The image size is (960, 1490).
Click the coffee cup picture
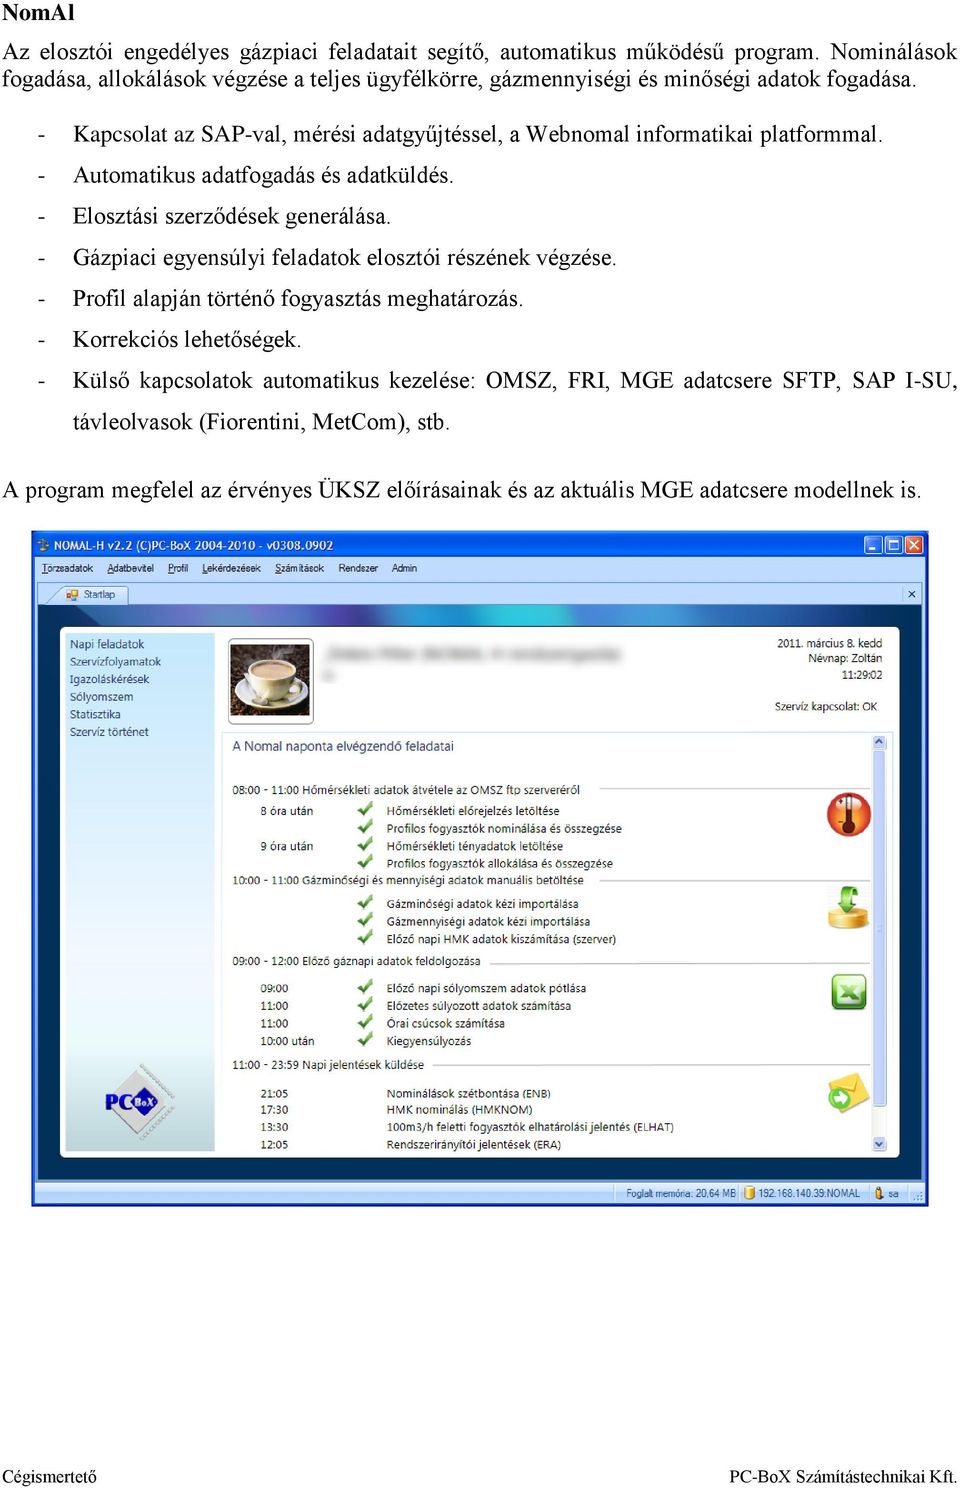click(270, 680)
